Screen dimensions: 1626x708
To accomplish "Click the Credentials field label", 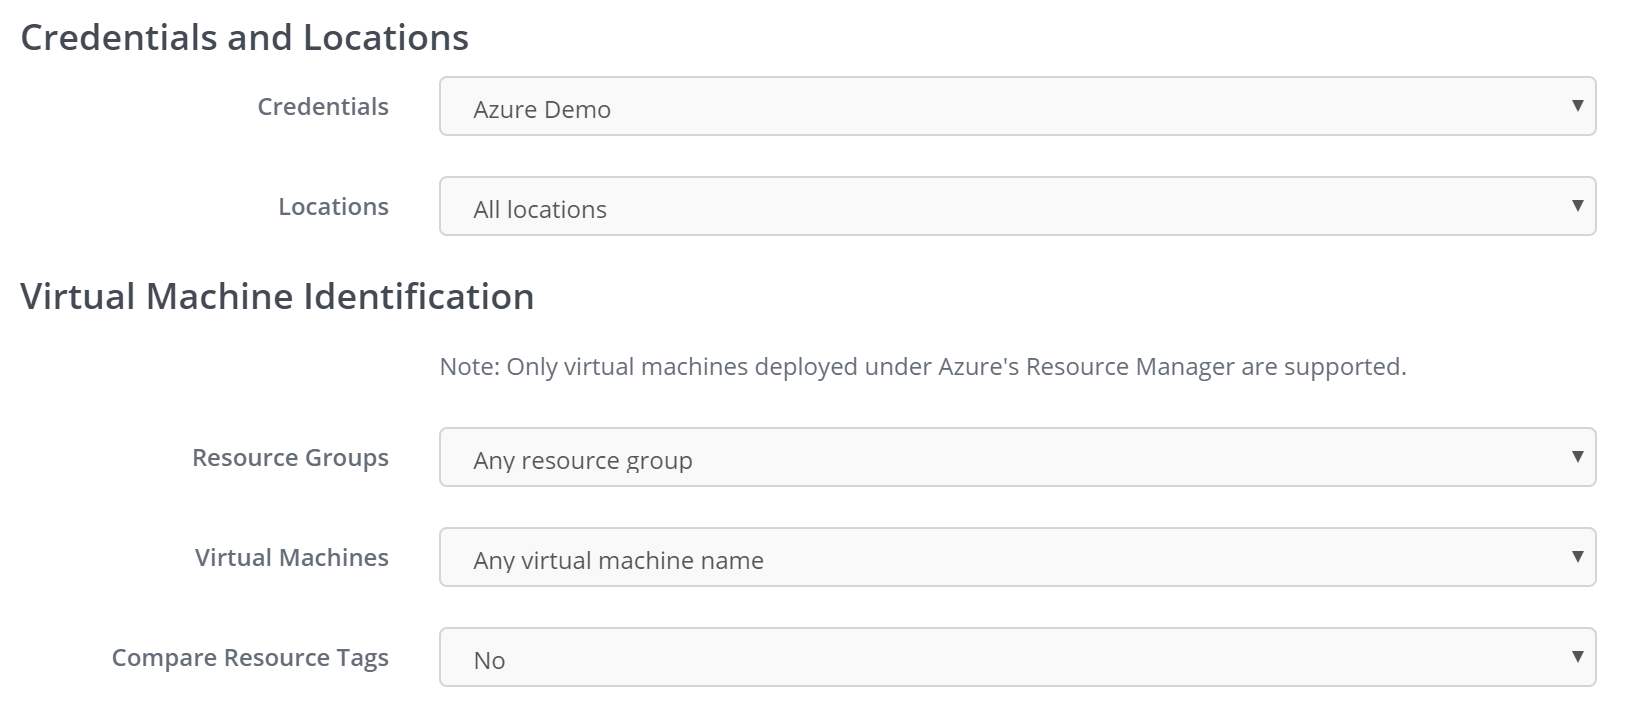I will point(323,107).
